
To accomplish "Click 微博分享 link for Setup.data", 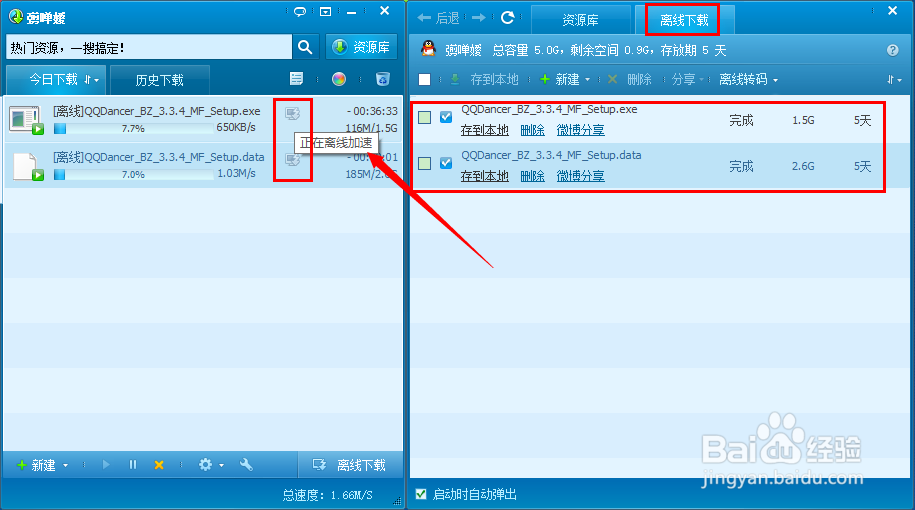I will pyautogui.click(x=581, y=176).
